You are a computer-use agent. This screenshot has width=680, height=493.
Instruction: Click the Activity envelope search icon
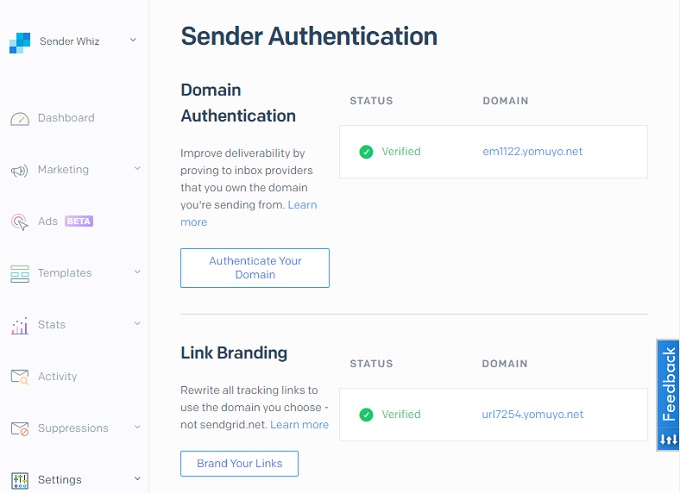pyautogui.click(x=20, y=377)
